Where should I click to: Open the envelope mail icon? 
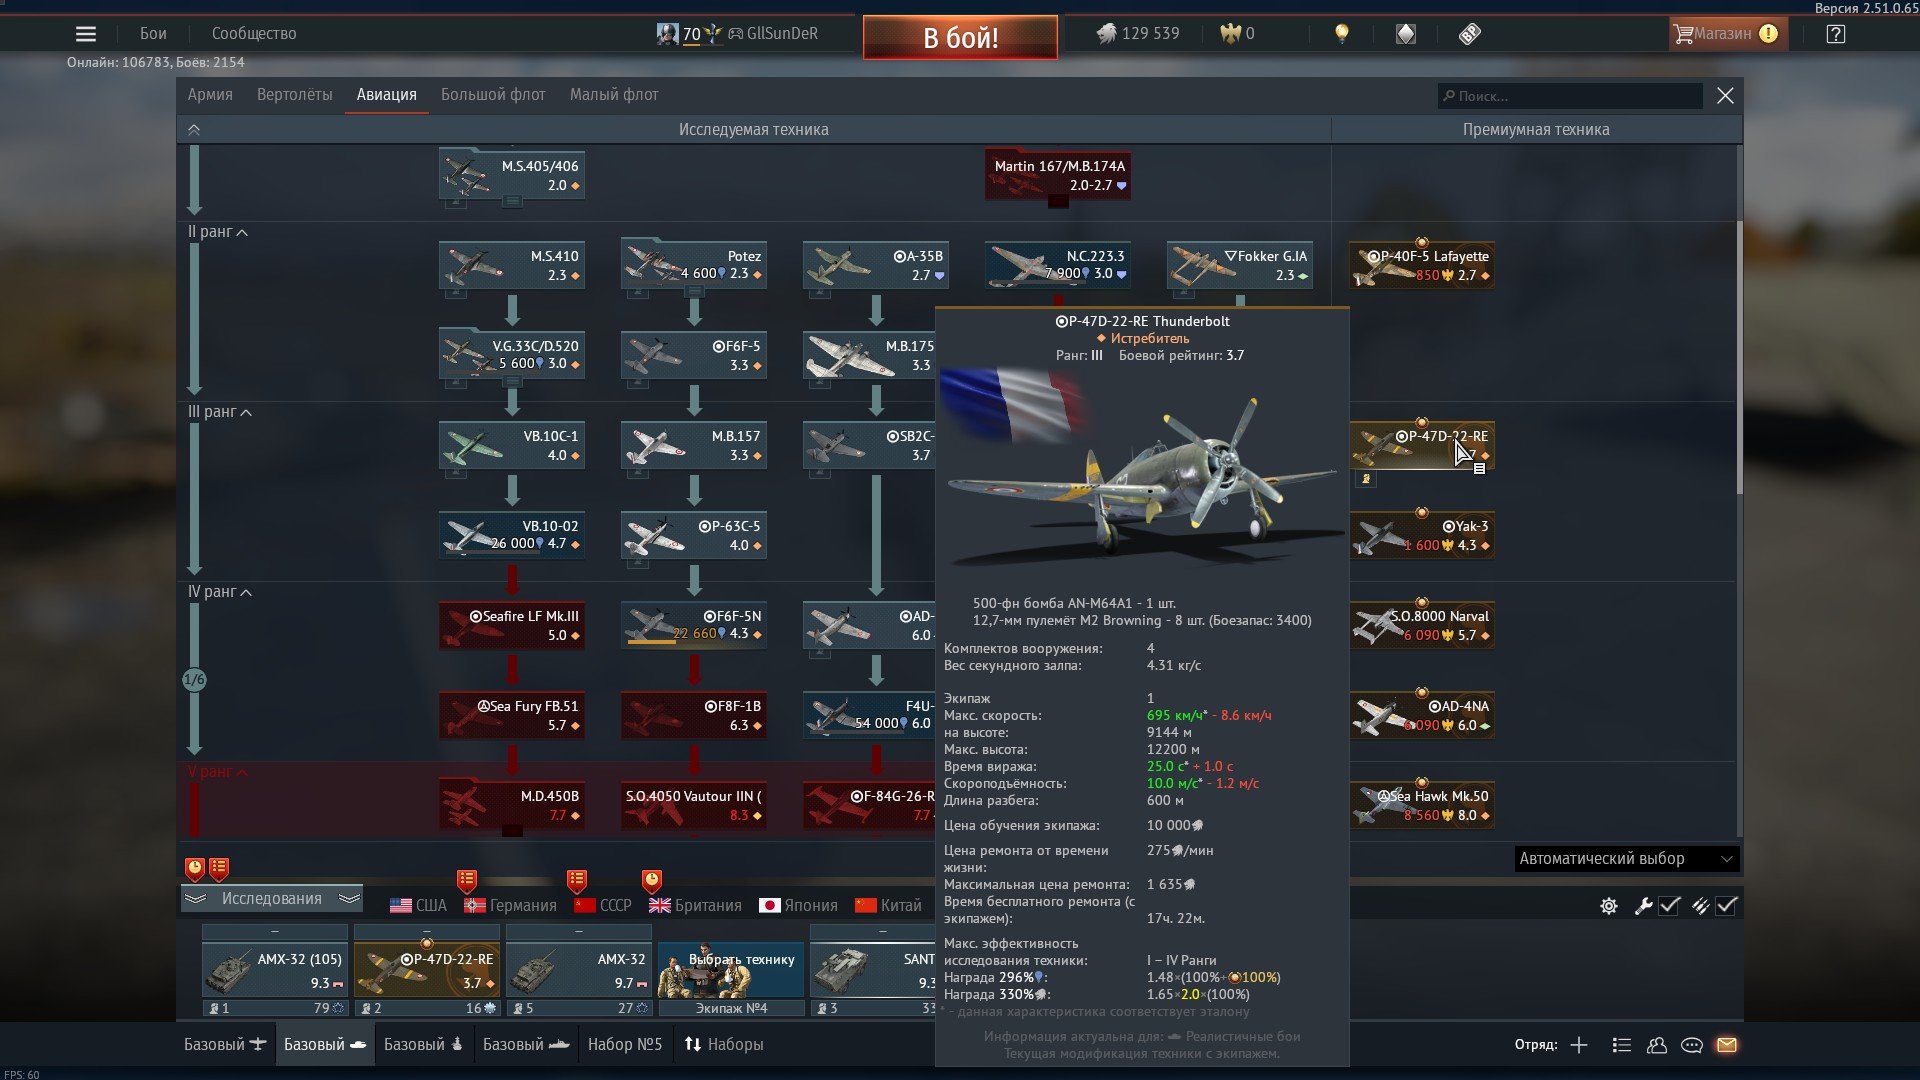1727,1045
